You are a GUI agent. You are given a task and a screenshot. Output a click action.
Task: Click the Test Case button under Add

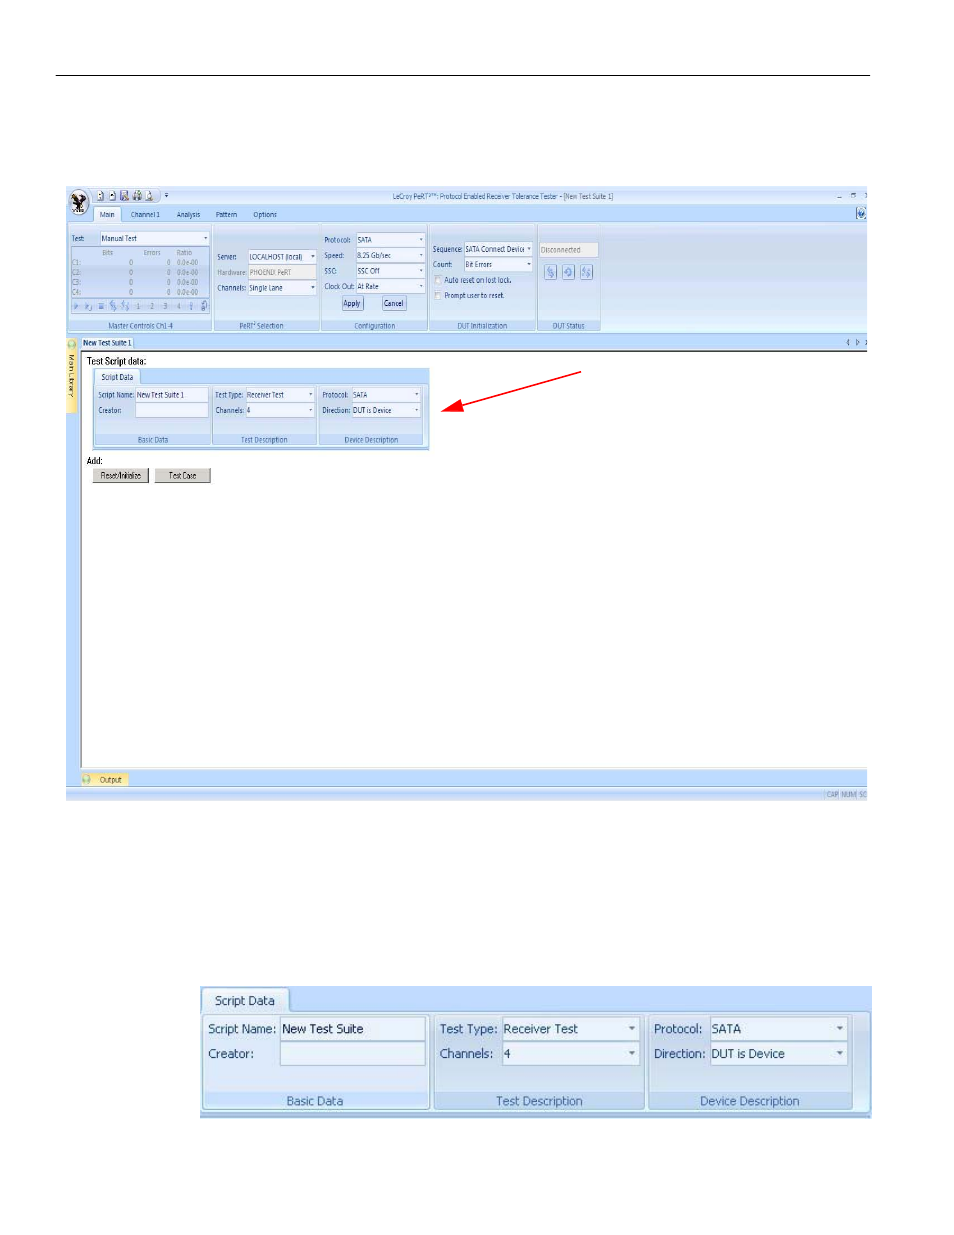point(183,476)
